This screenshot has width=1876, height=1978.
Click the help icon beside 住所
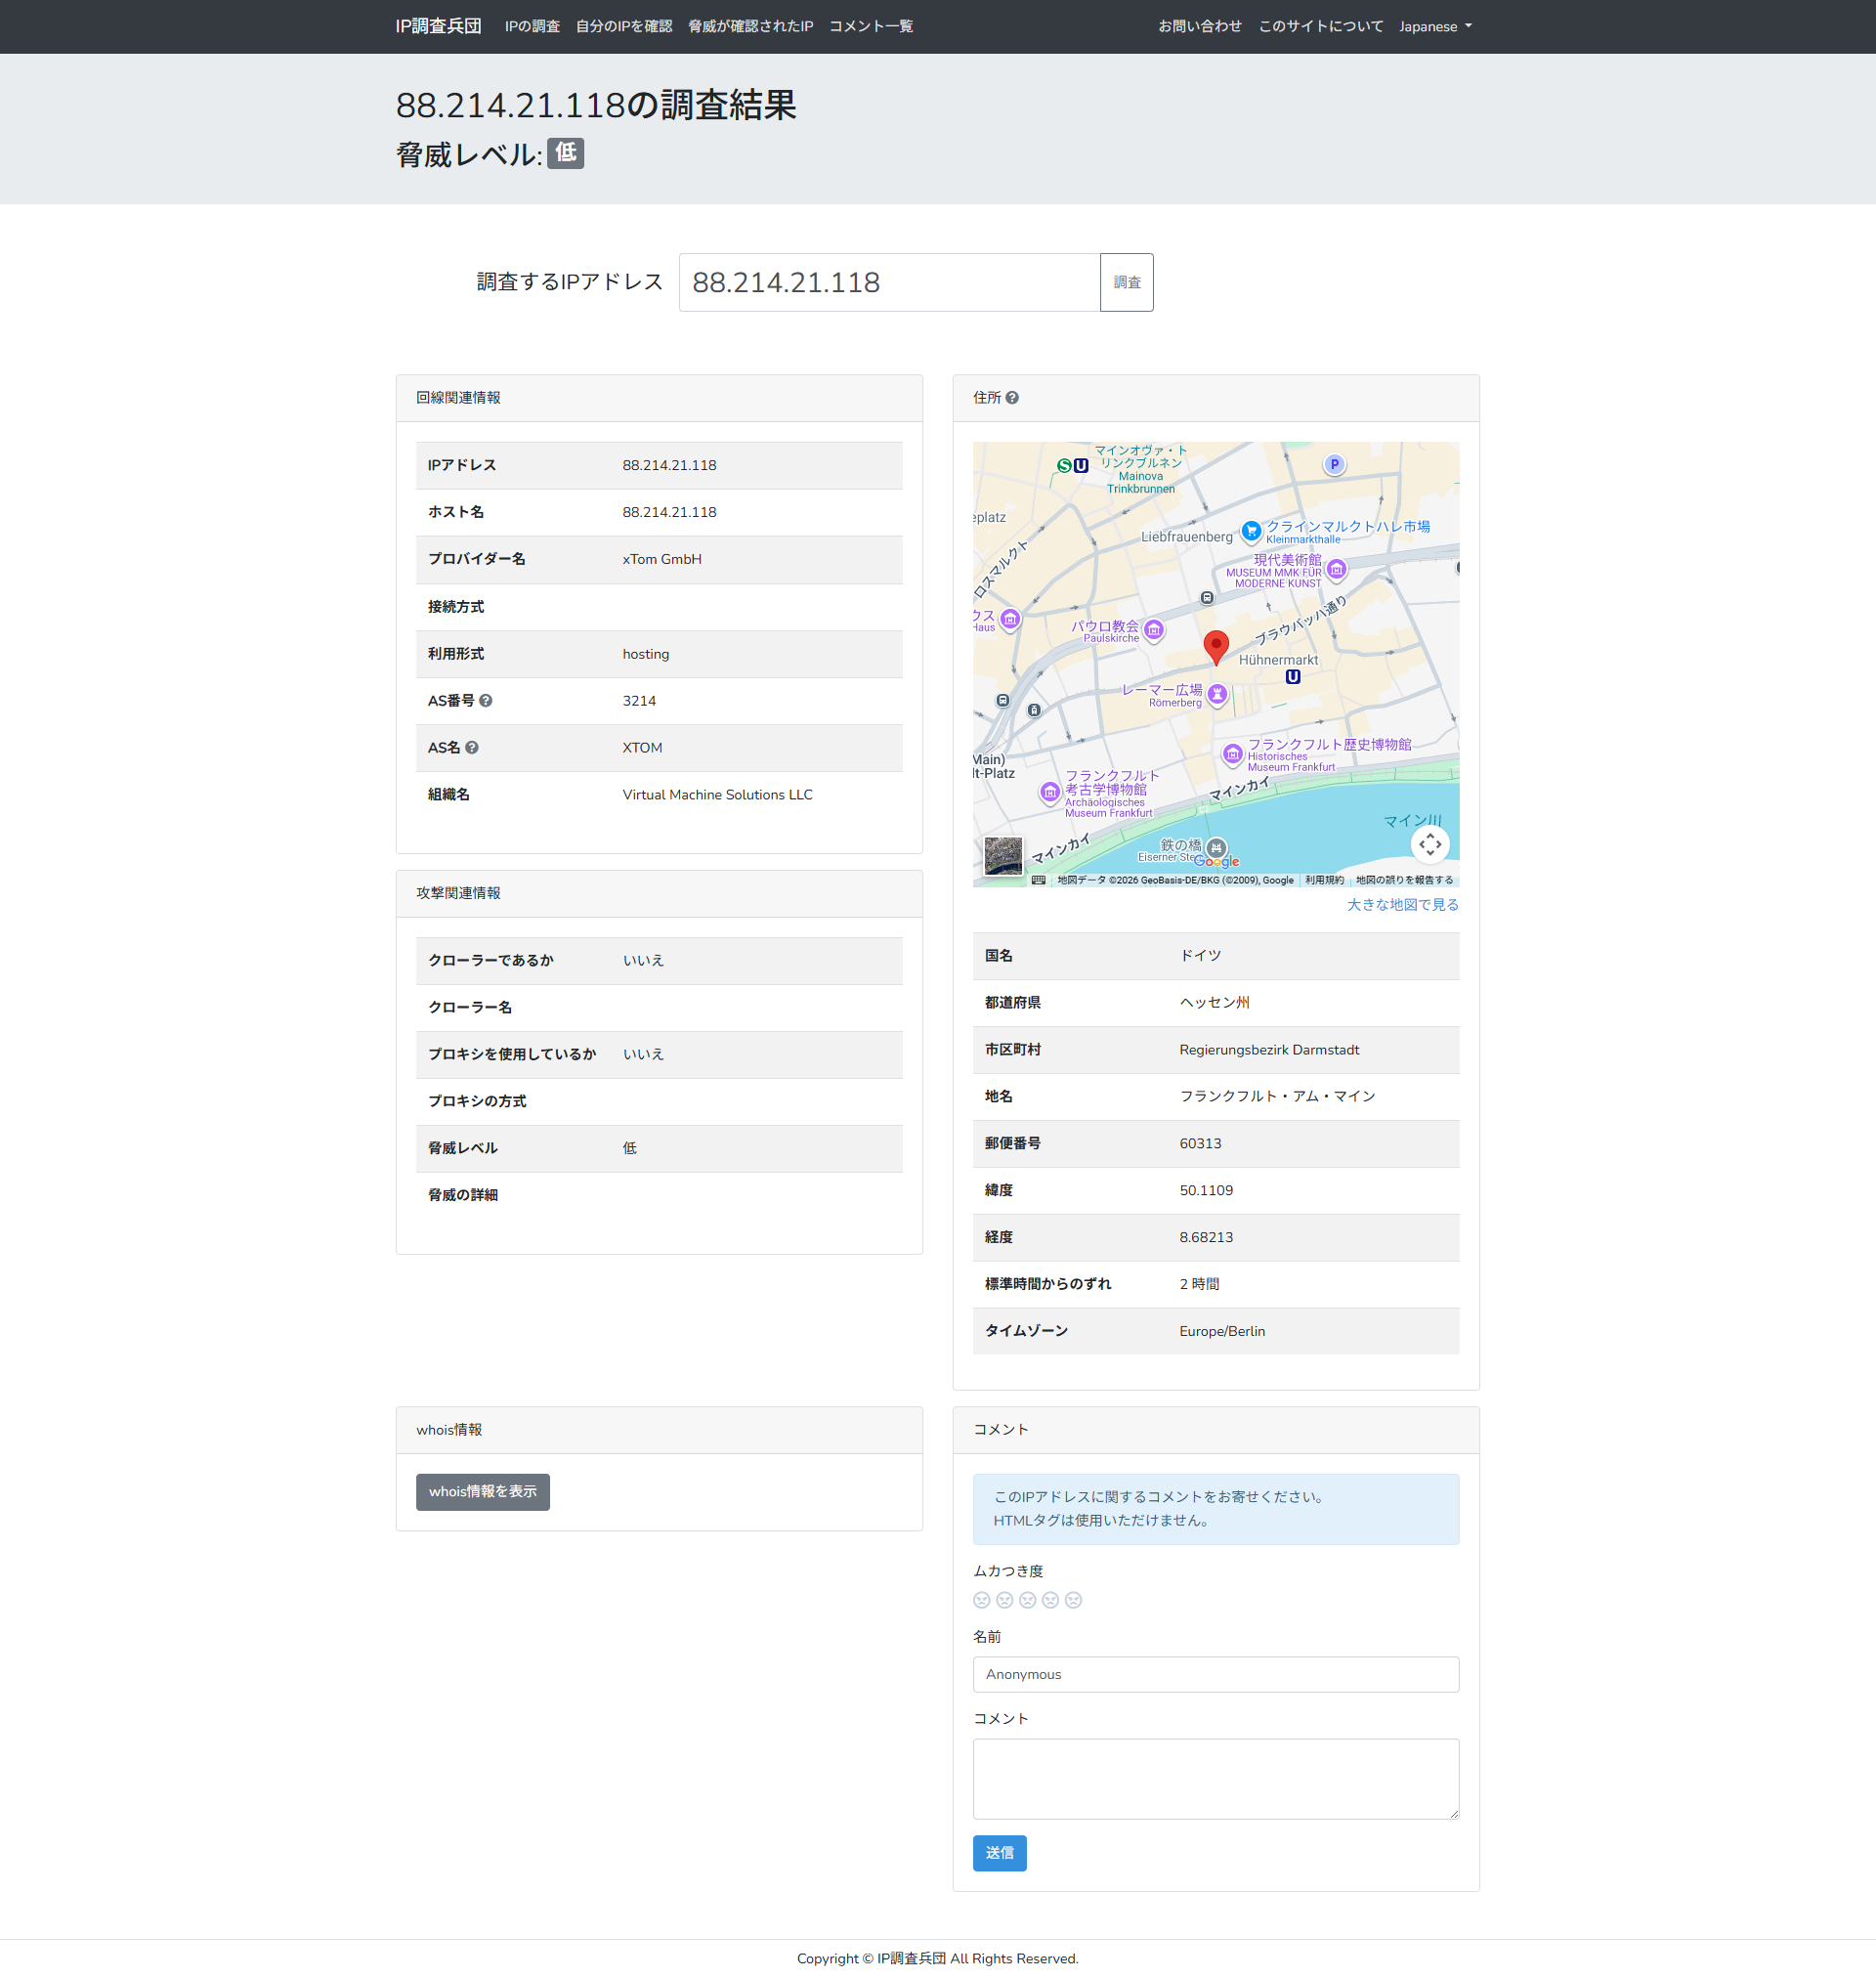coord(1012,398)
